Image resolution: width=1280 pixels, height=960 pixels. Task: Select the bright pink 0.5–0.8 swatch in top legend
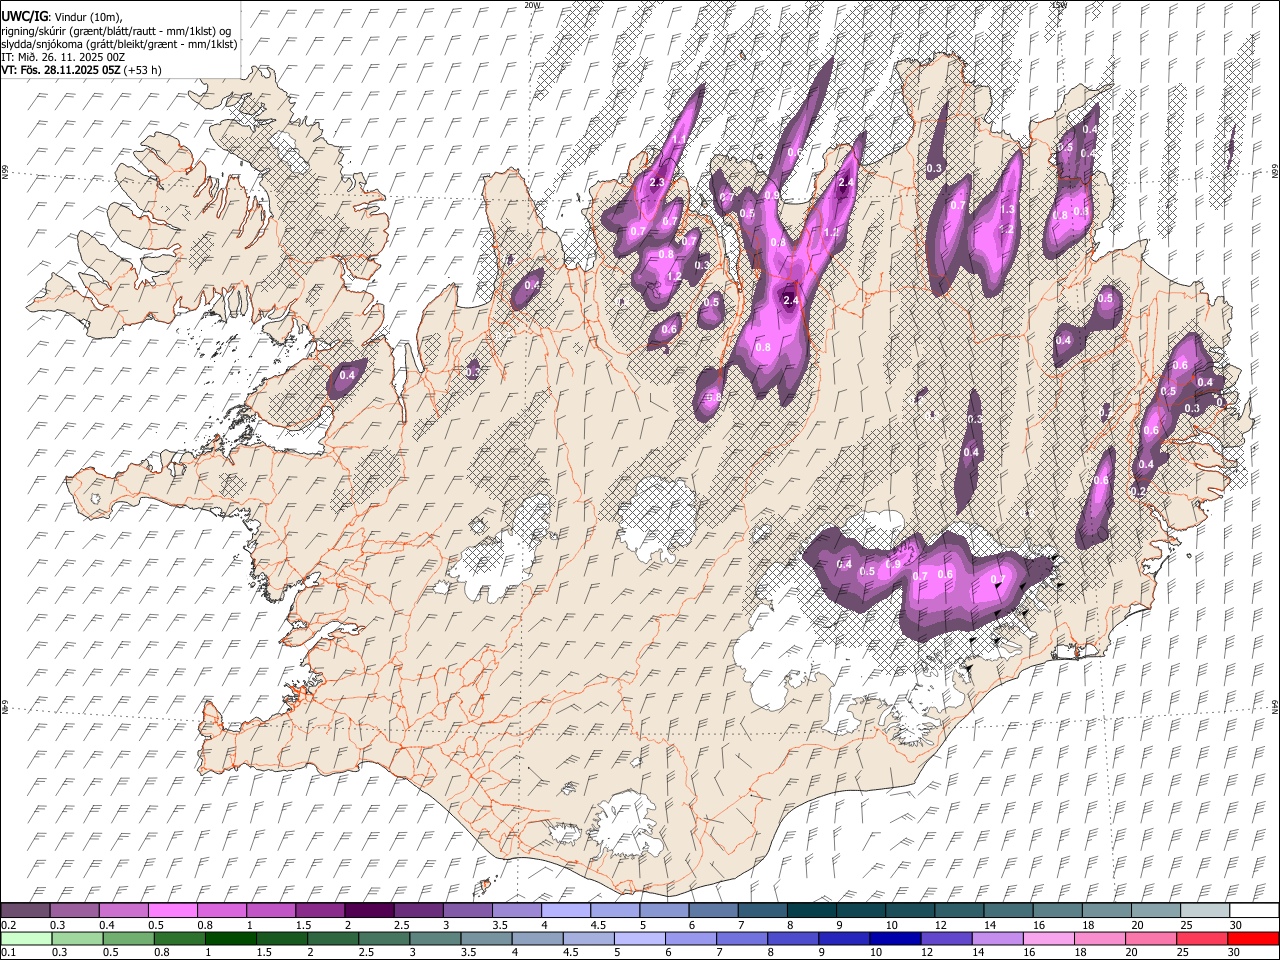pyautogui.click(x=172, y=911)
